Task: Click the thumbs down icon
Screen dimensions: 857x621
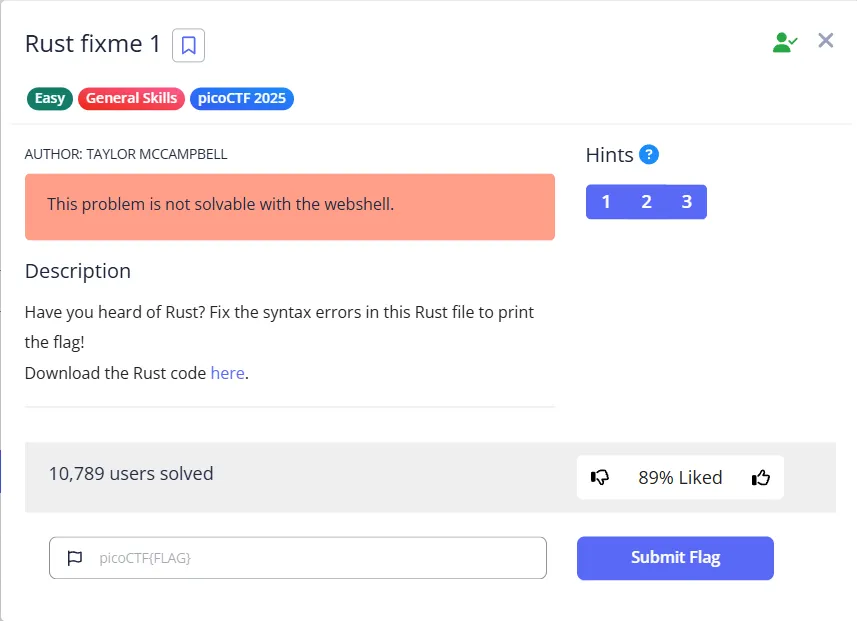Action: [x=600, y=477]
